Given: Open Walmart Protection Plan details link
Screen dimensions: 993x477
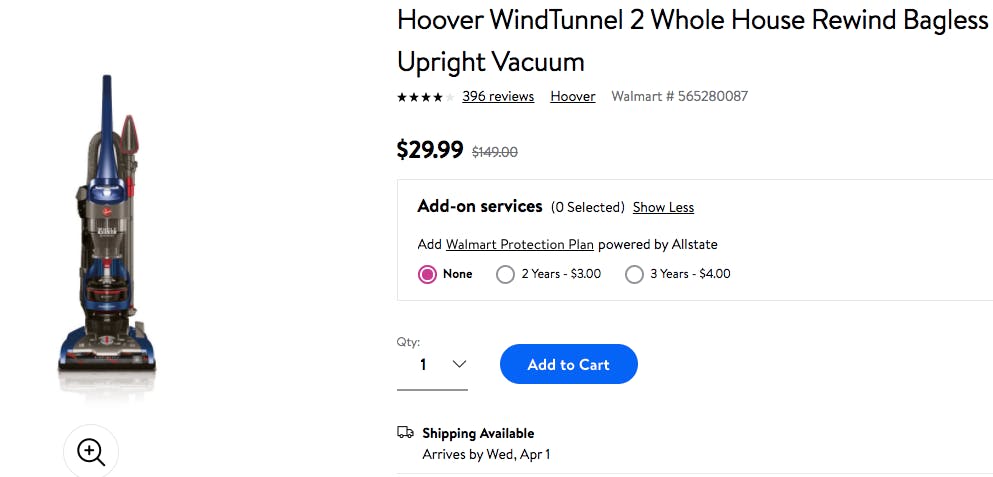Looking at the screenshot, I should 520,244.
